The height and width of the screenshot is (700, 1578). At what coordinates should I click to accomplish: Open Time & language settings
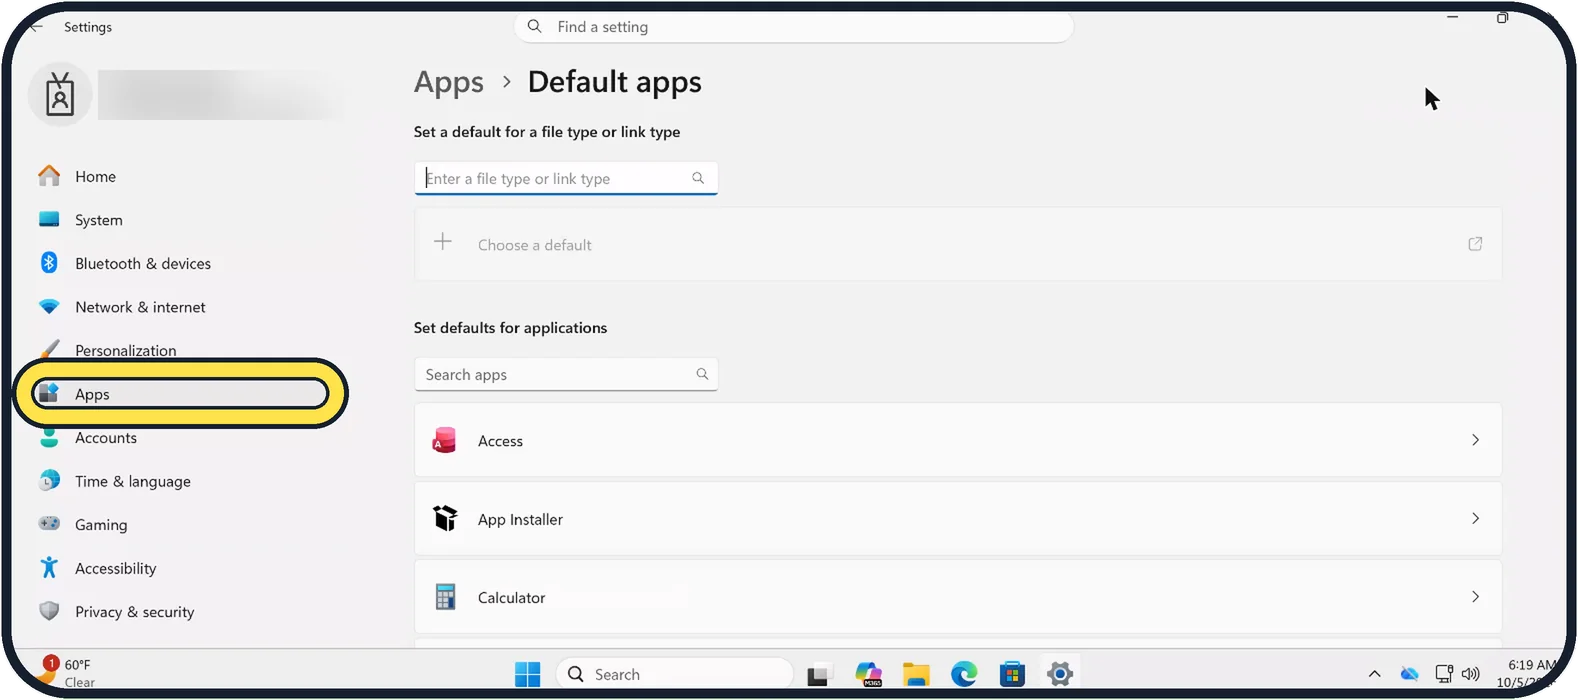coord(132,481)
